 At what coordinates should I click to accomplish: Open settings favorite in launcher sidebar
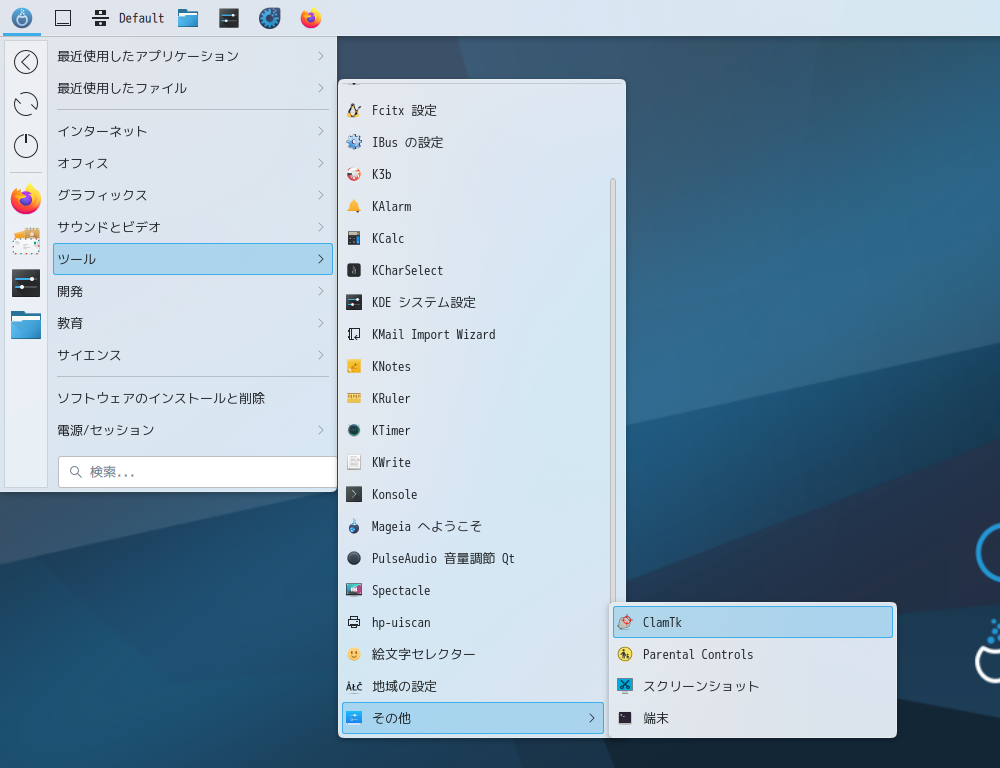click(26, 283)
